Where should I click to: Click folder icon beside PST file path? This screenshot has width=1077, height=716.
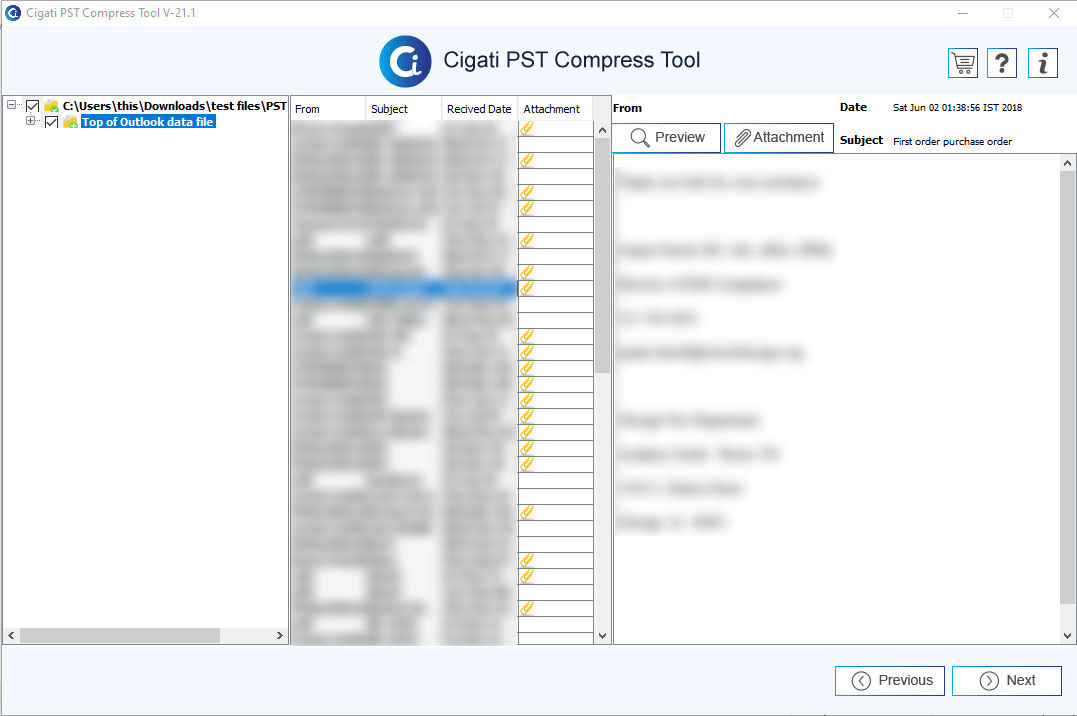point(52,106)
